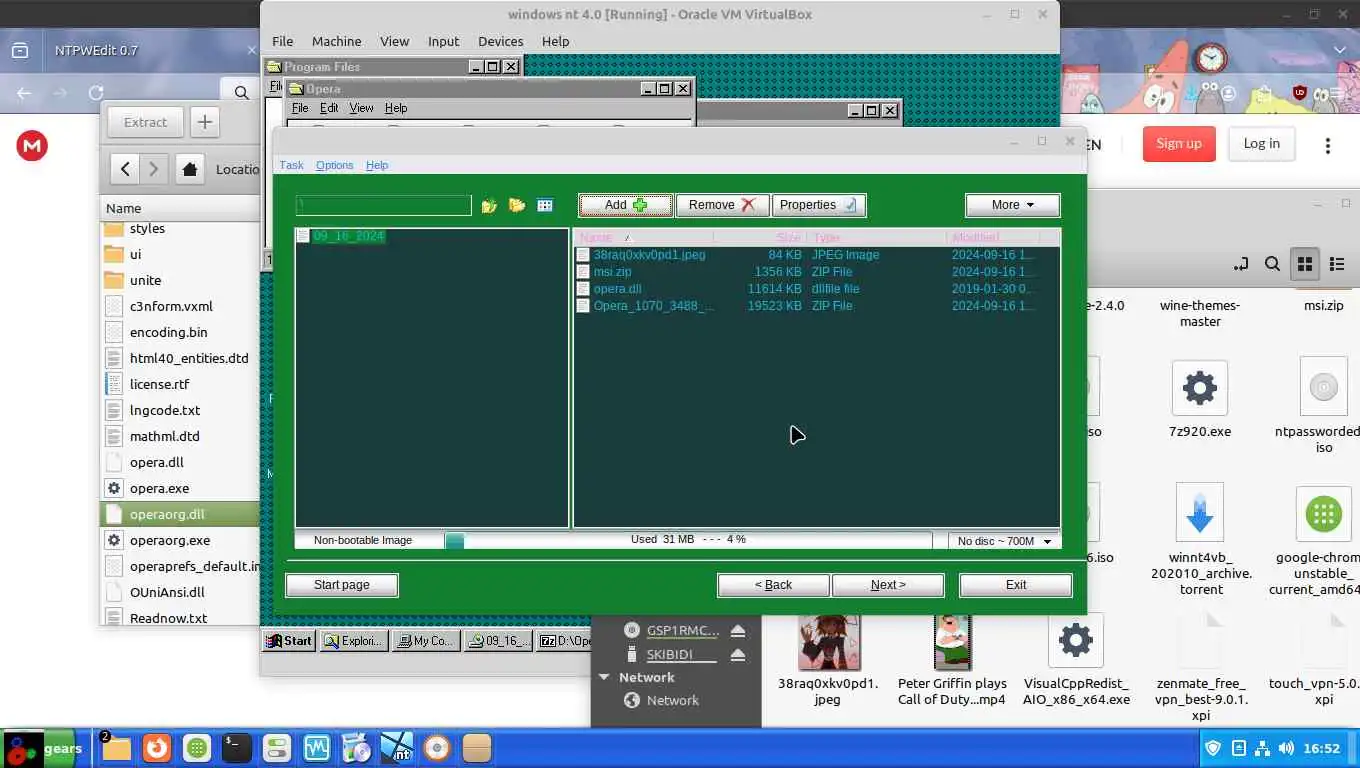Select operaorg.dll in the archive file list
The image size is (1360, 768).
(180, 514)
